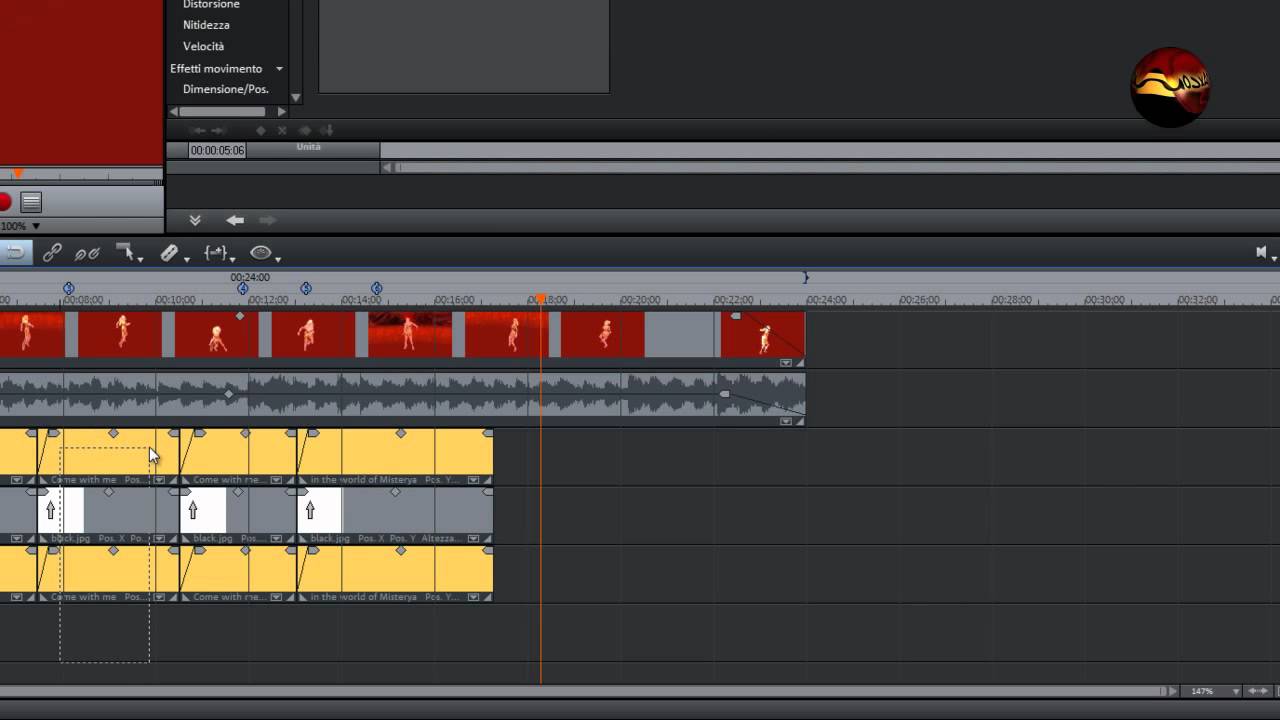Click keyframe diamond on the video track
The height and width of the screenshot is (720, 1280).
coord(239,316)
